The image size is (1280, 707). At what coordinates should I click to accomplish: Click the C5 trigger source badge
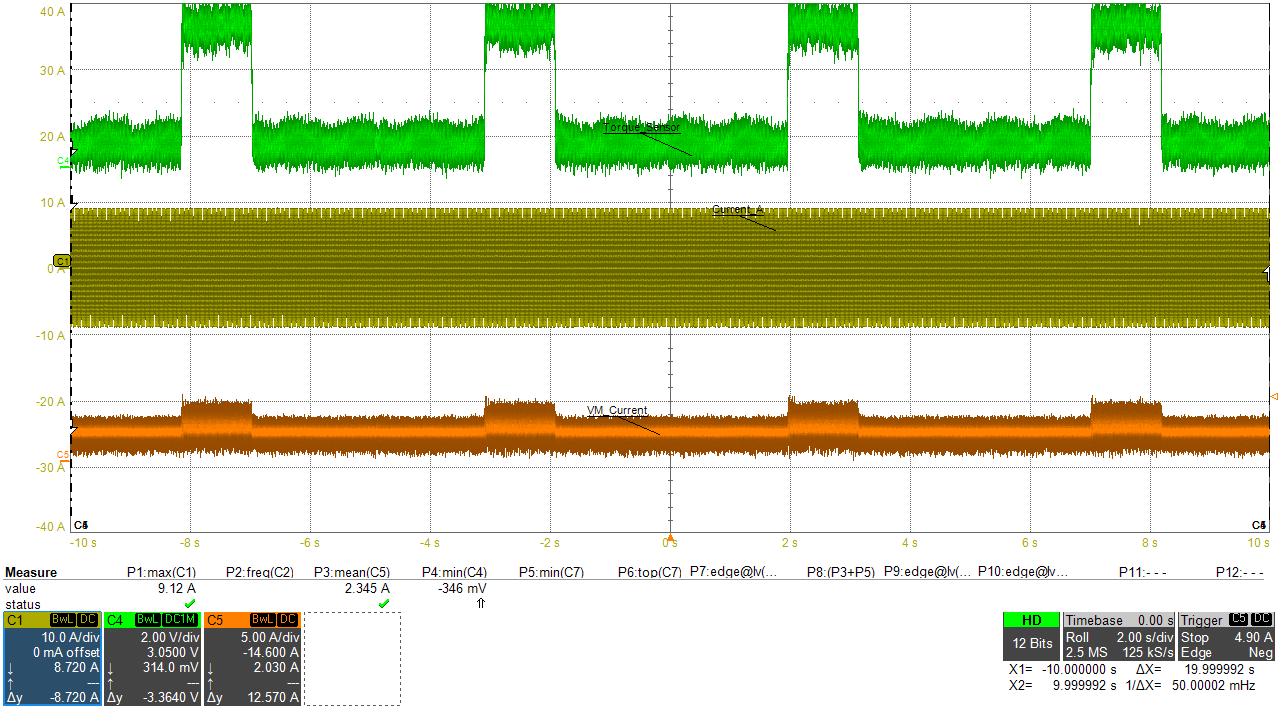pyautogui.click(x=1237, y=620)
